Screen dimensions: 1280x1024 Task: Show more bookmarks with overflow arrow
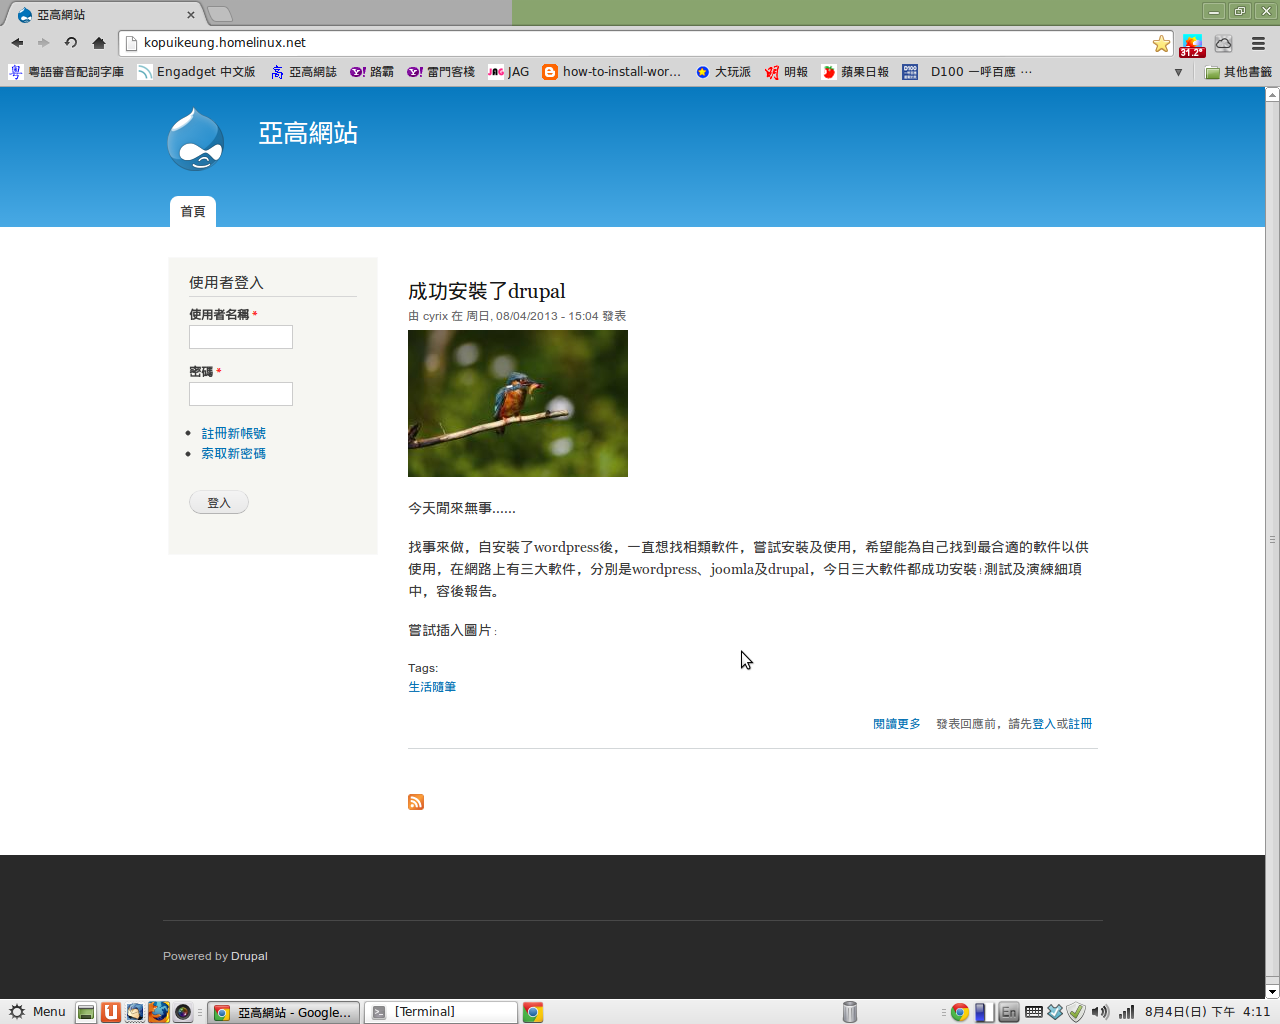point(1178,72)
